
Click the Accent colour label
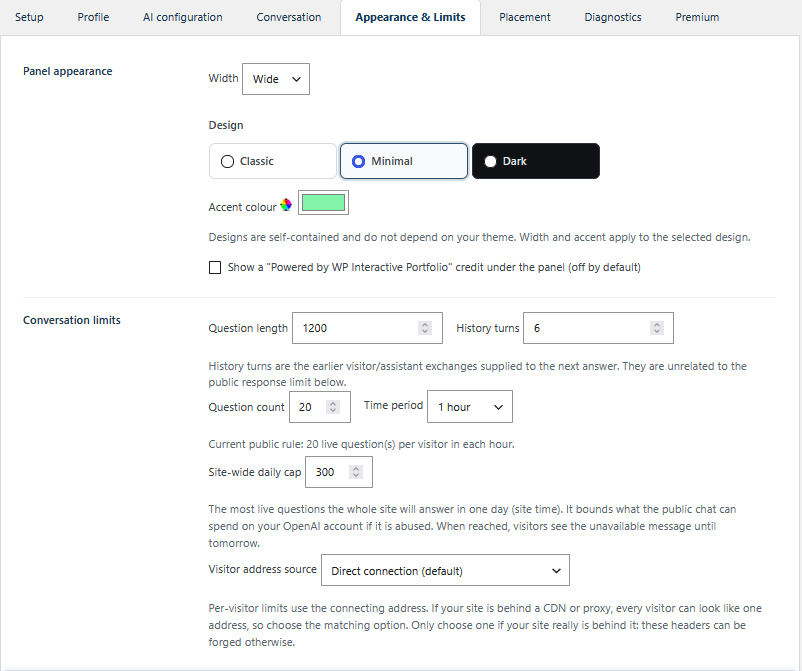click(x=242, y=207)
